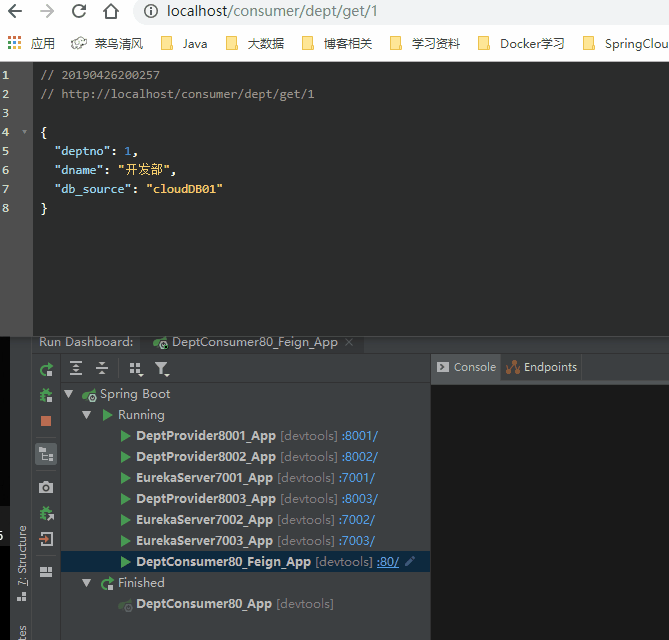Collapse the Finished group arrow
The width and height of the screenshot is (669, 640).
click(87, 583)
